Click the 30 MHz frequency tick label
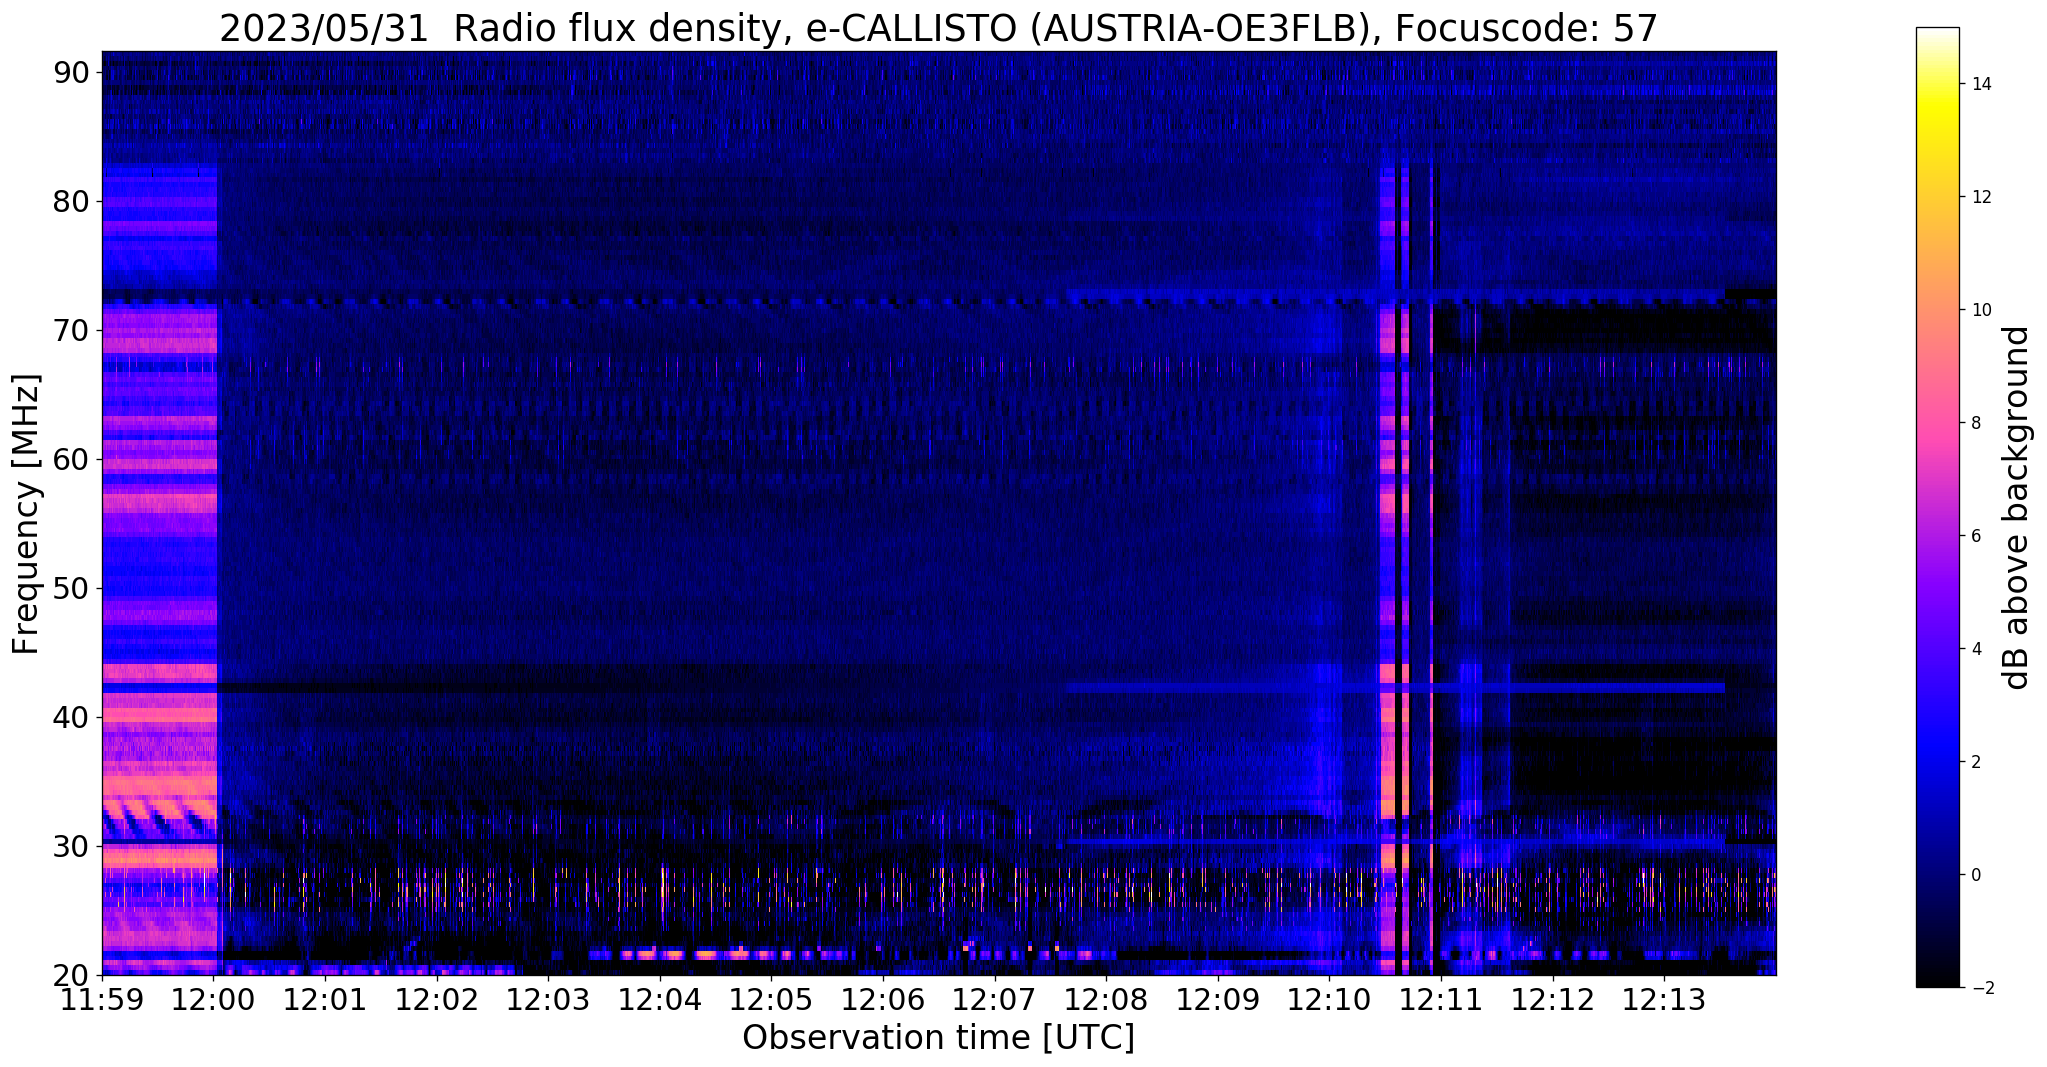The image size is (2047, 1067). (71, 847)
